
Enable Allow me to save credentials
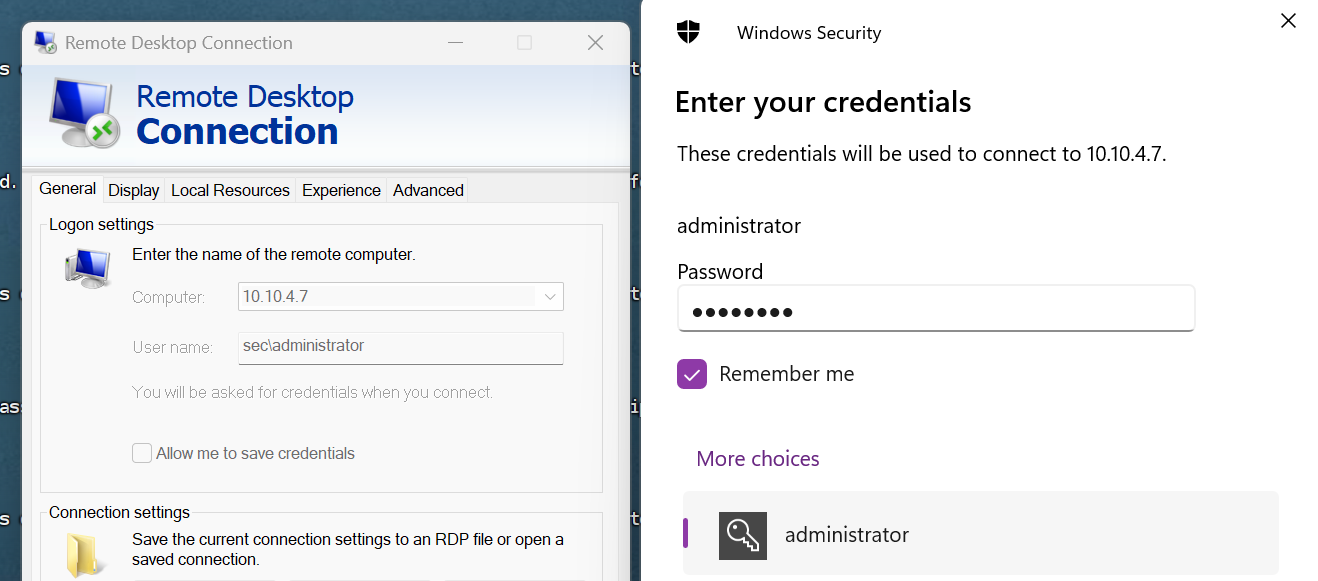click(142, 453)
